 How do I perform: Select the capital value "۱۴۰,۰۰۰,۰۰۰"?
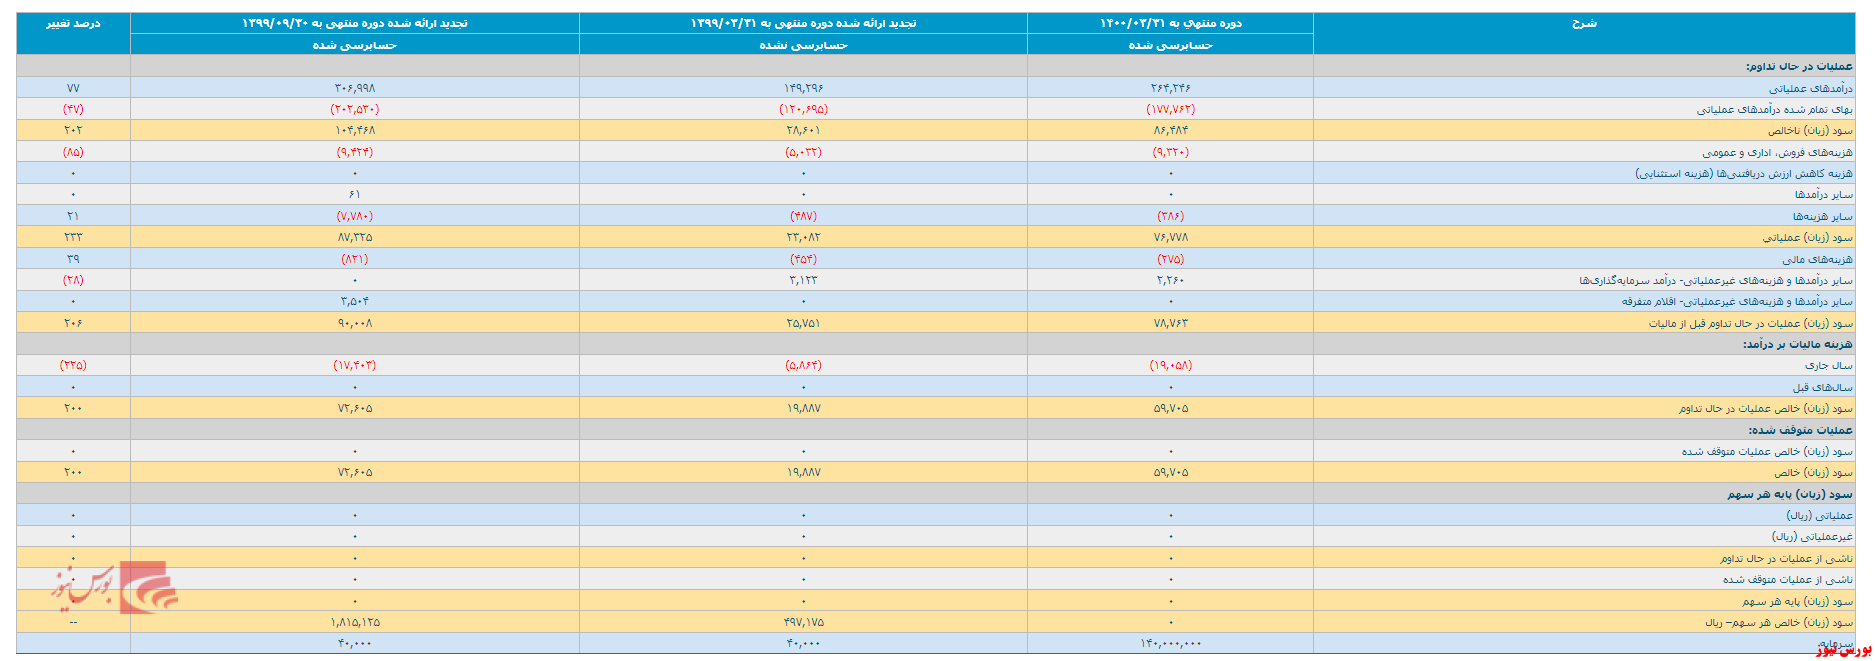pos(1171,643)
